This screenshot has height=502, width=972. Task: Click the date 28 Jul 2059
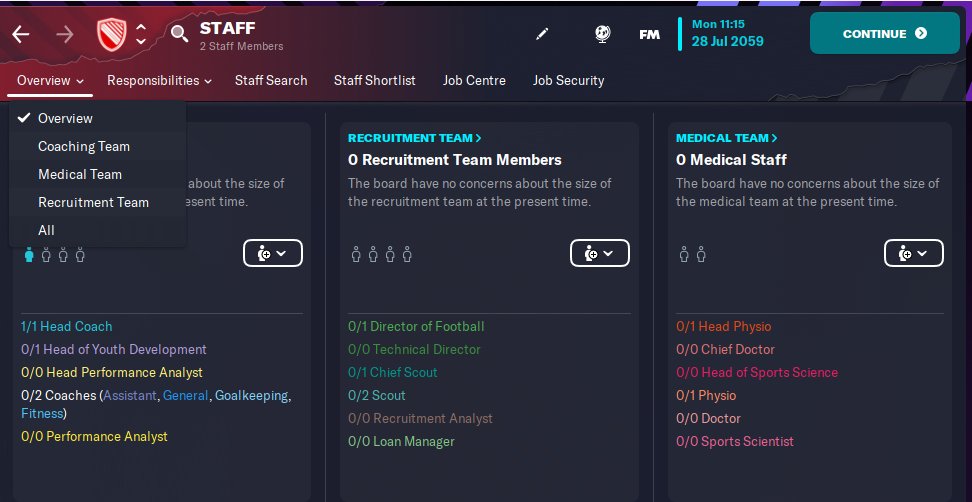tap(727, 42)
